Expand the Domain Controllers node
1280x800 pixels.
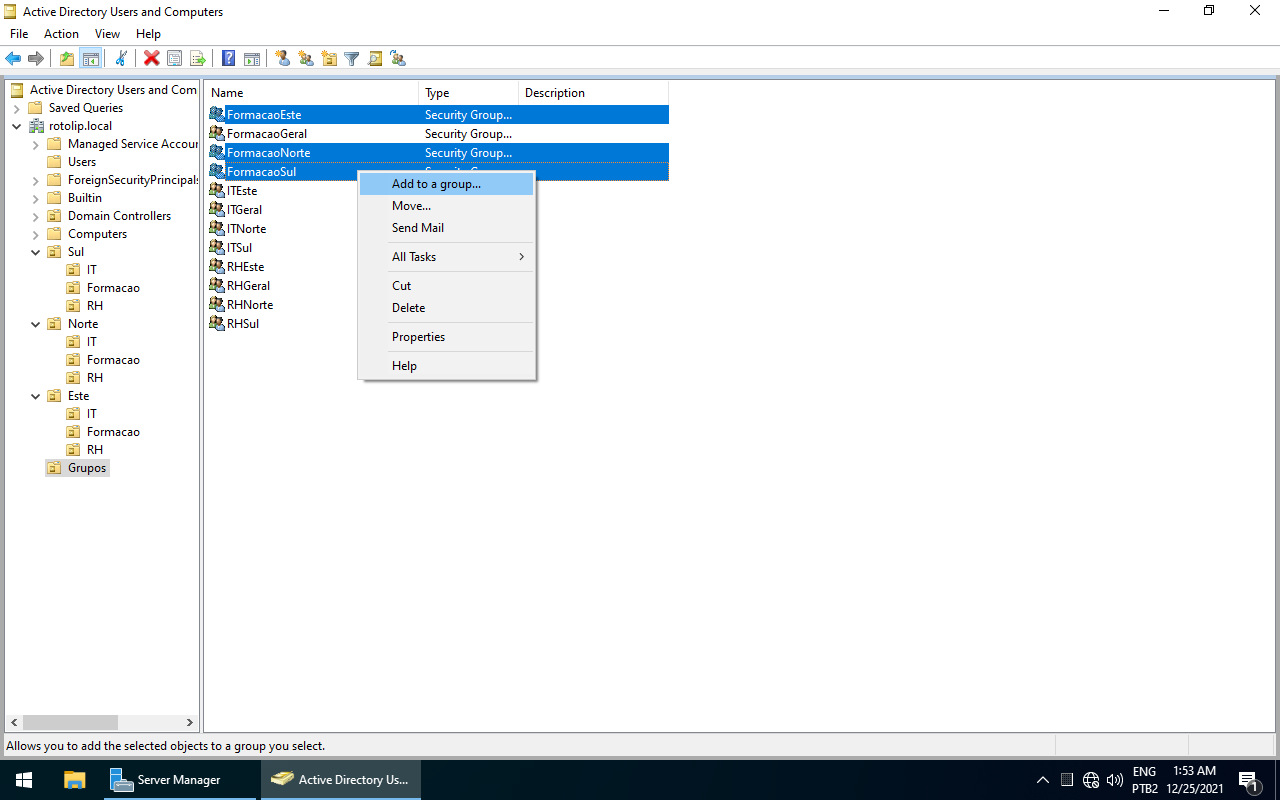point(36,216)
